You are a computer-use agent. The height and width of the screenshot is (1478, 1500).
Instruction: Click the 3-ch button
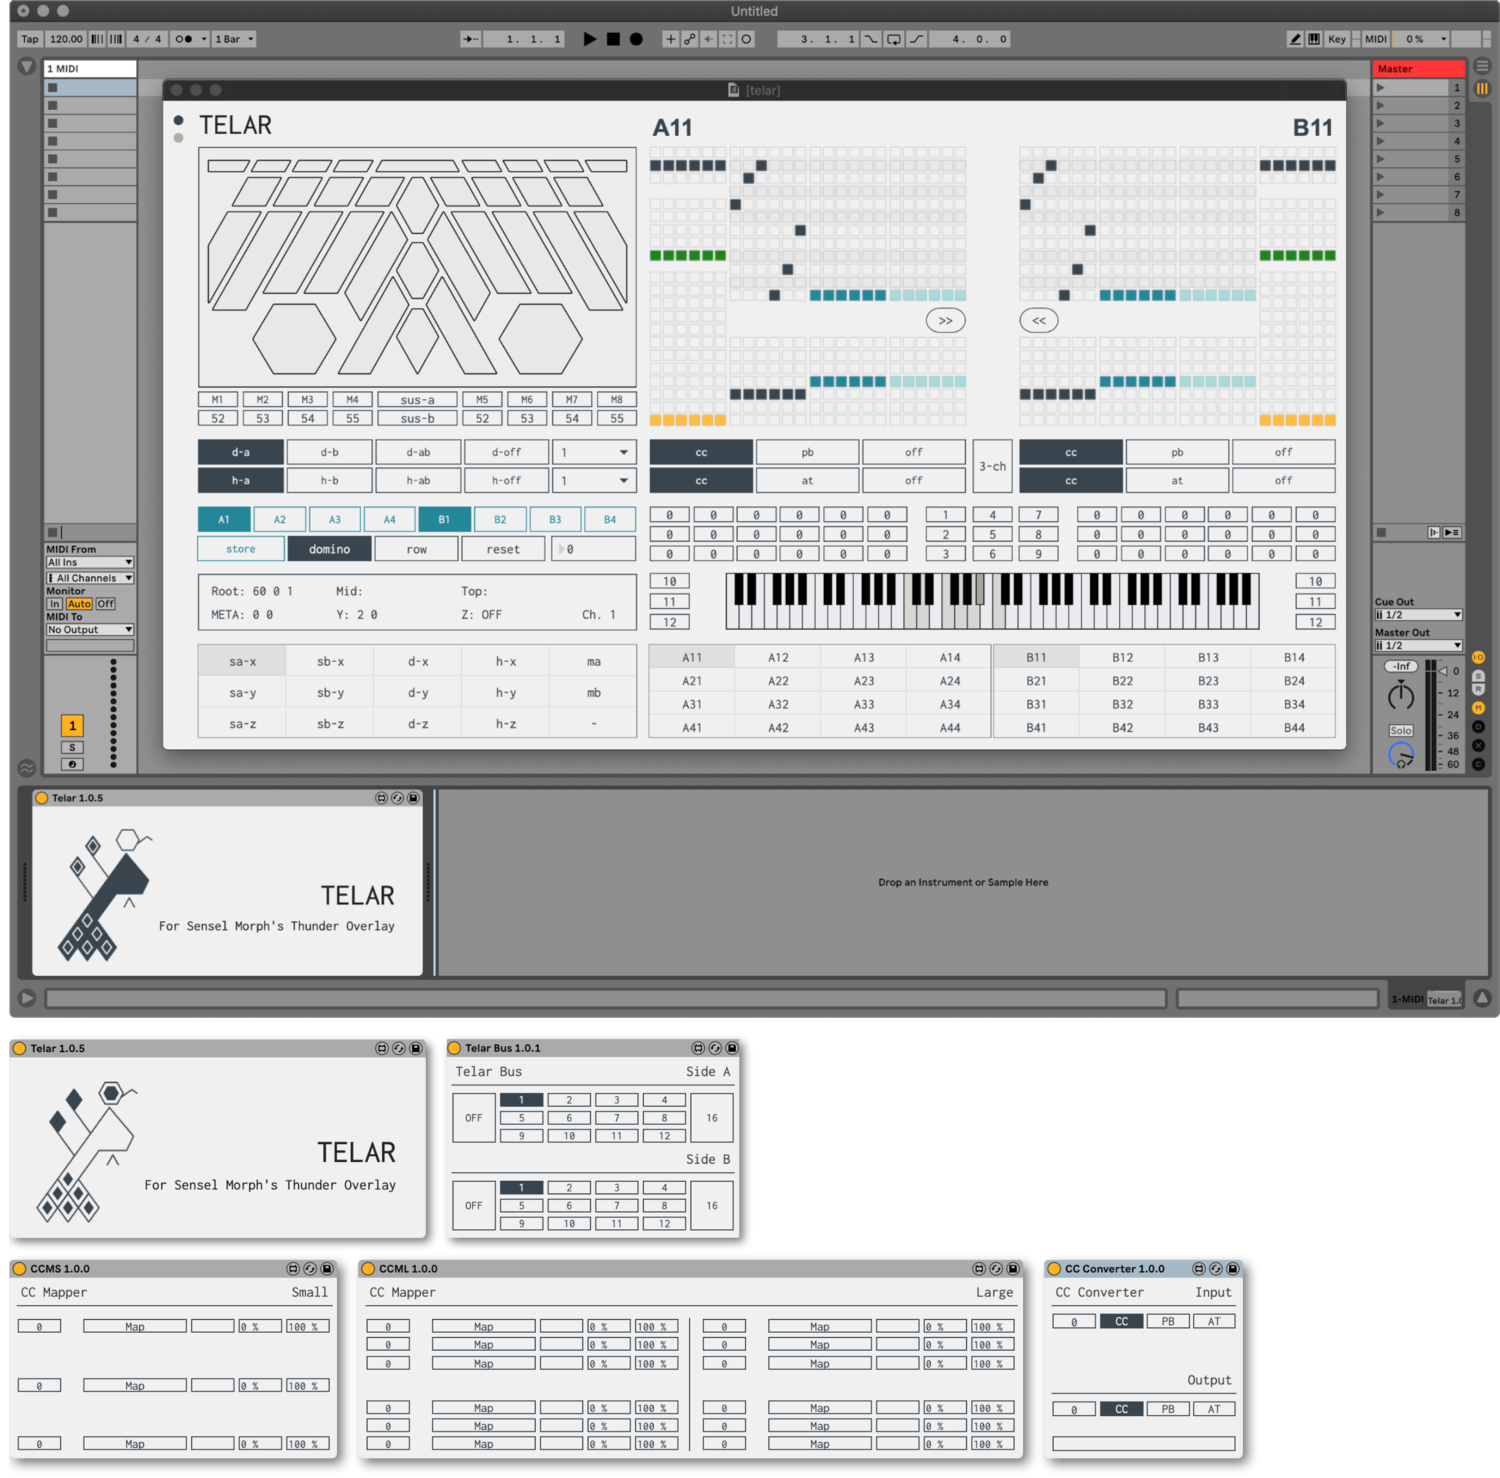[992, 466]
